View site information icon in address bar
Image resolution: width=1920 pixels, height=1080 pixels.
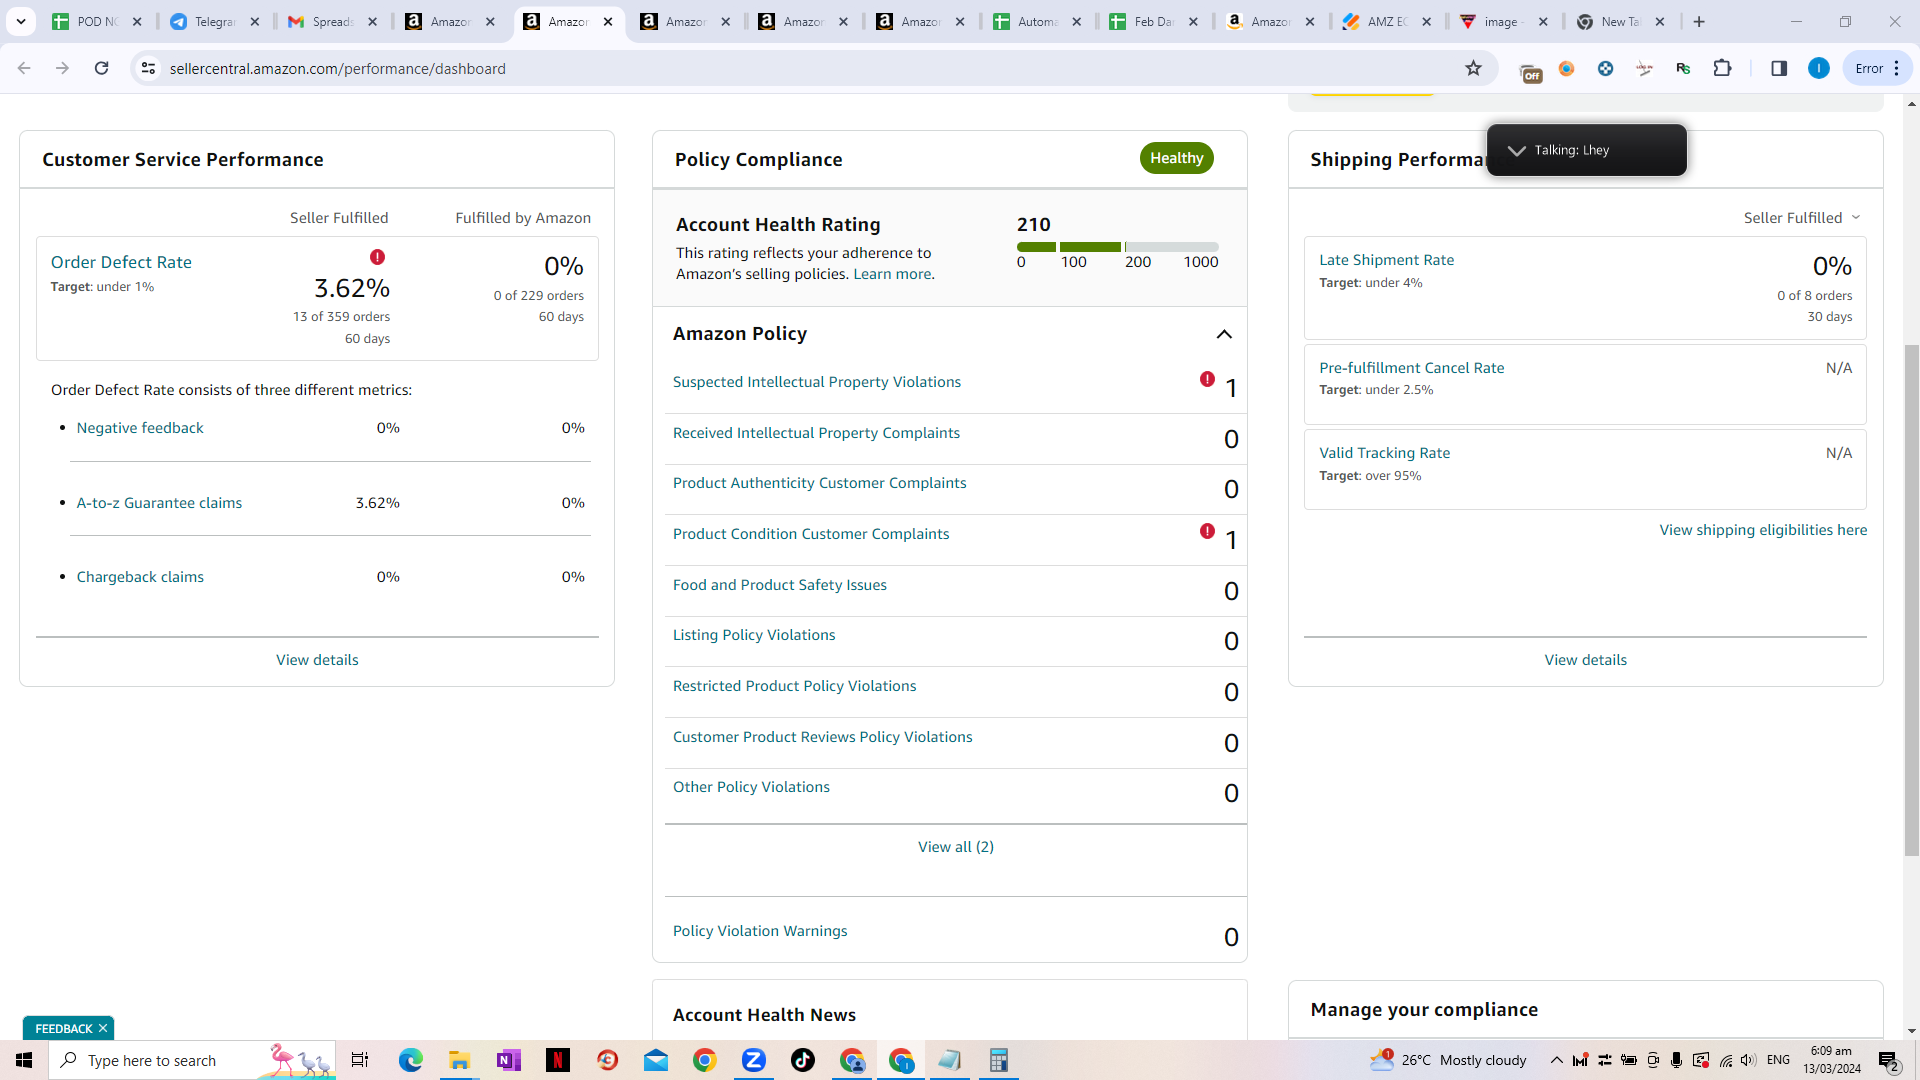148,68
